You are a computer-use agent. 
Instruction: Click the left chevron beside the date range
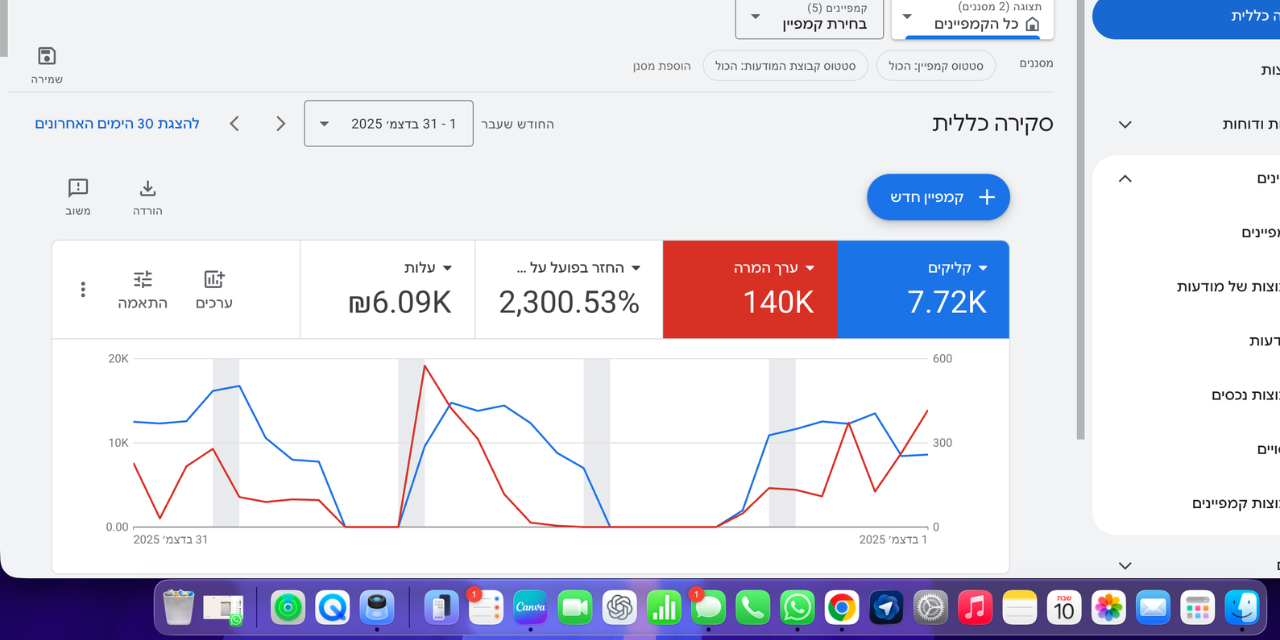[x=234, y=124]
